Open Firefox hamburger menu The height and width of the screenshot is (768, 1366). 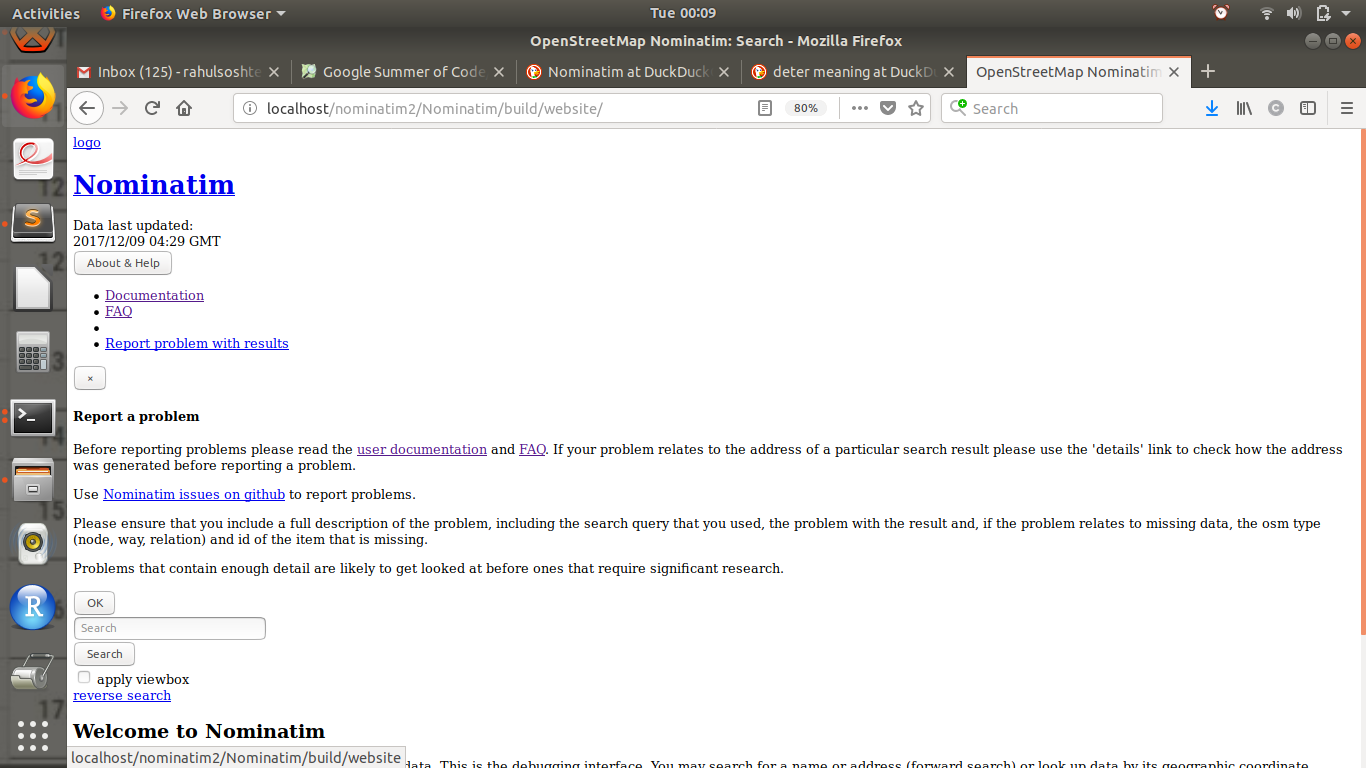click(1346, 108)
